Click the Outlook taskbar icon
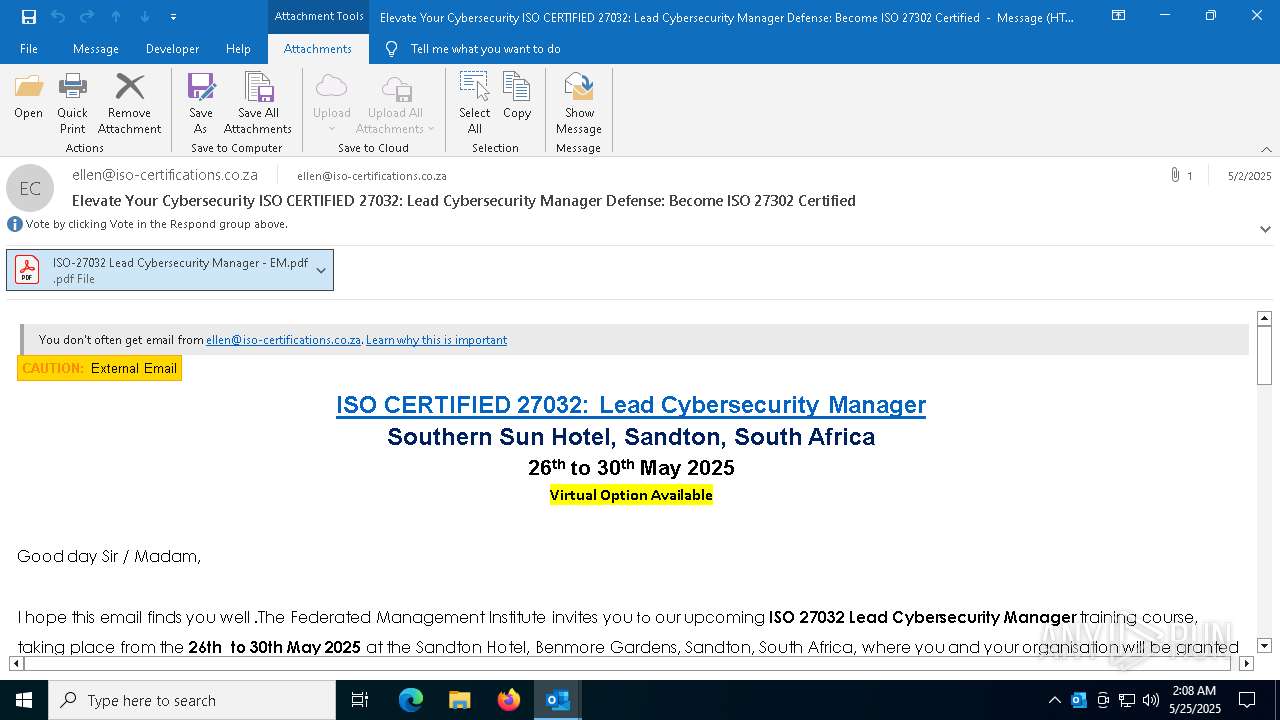Screen dimensions: 1280x720 pos(558,700)
